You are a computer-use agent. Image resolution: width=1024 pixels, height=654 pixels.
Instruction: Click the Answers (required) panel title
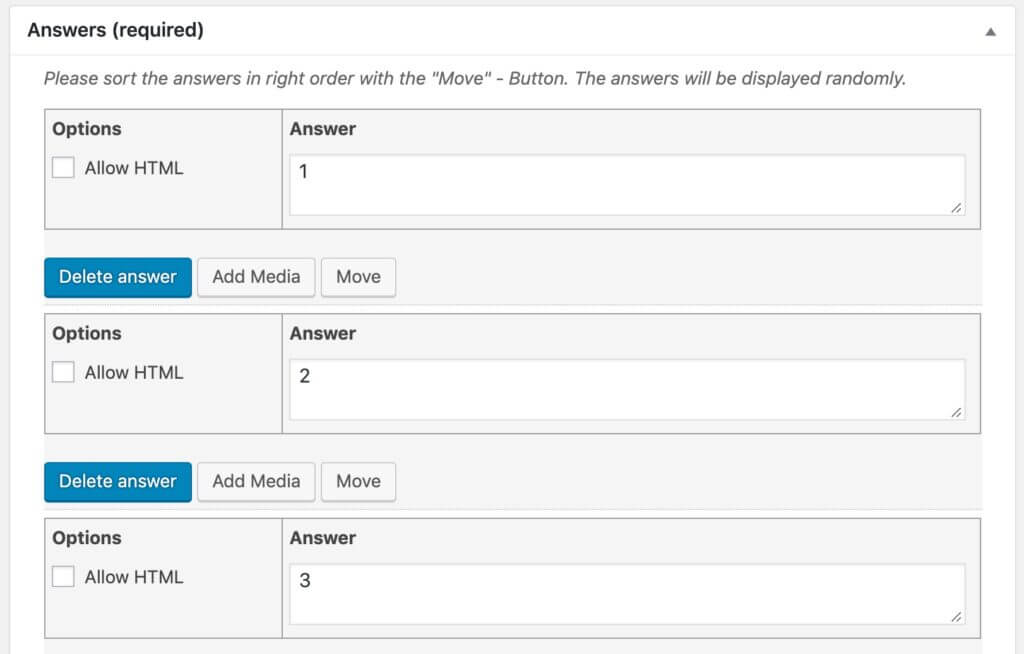click(x=115, y=30)
